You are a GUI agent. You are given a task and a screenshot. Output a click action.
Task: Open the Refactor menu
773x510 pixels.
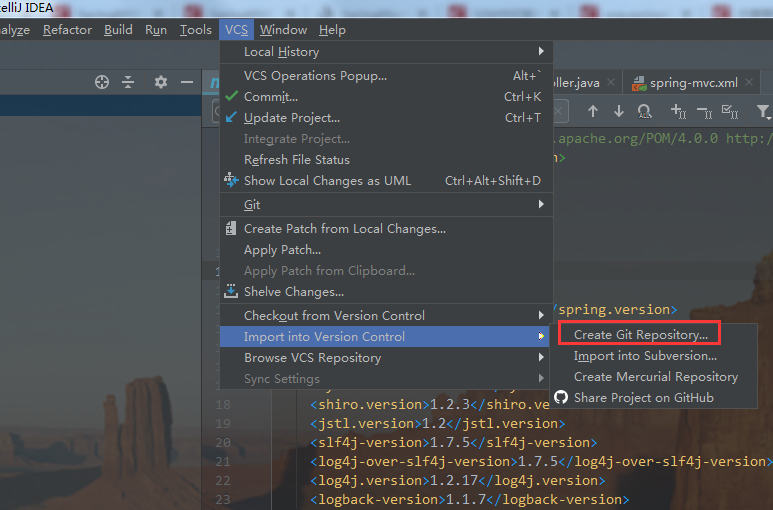pos(68,30)
